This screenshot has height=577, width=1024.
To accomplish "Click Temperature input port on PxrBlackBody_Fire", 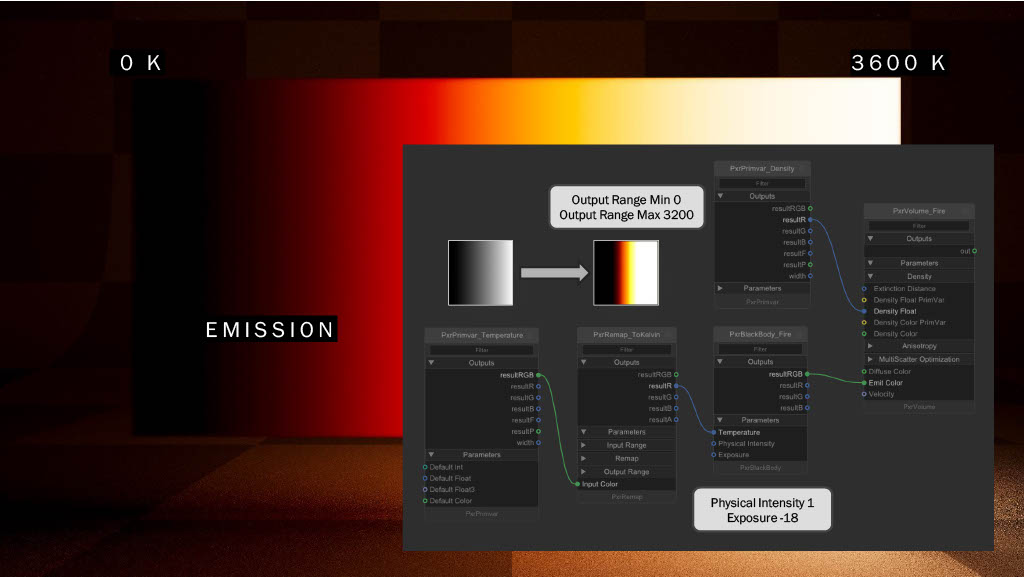I will point(713,432).
